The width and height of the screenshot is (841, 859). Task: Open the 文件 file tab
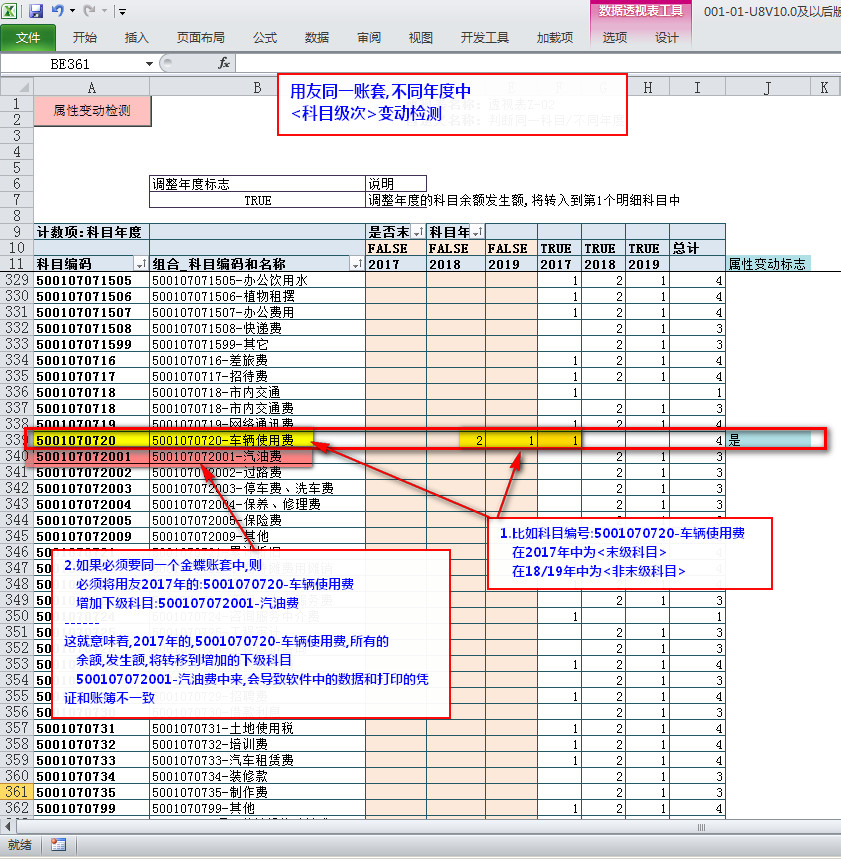coord(28,38)
